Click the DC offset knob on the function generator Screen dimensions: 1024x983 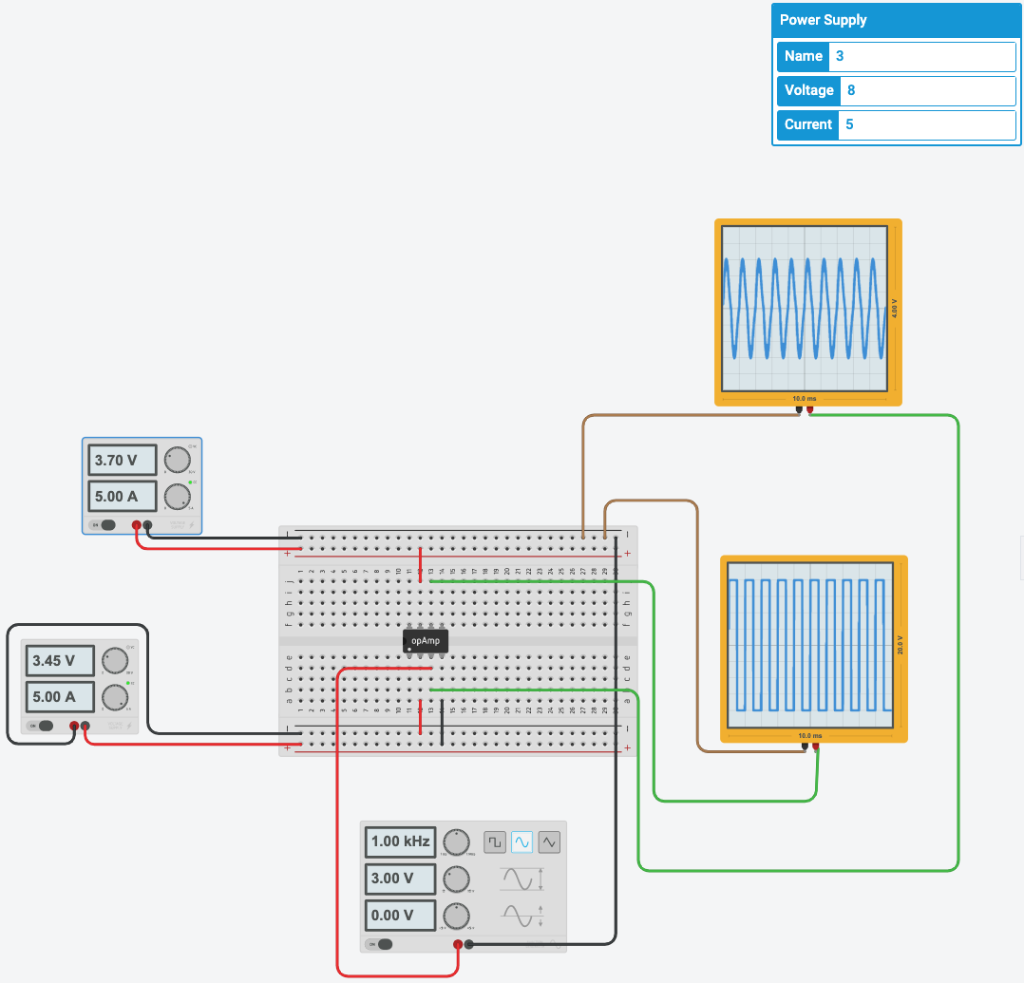(x=457, y=915)
